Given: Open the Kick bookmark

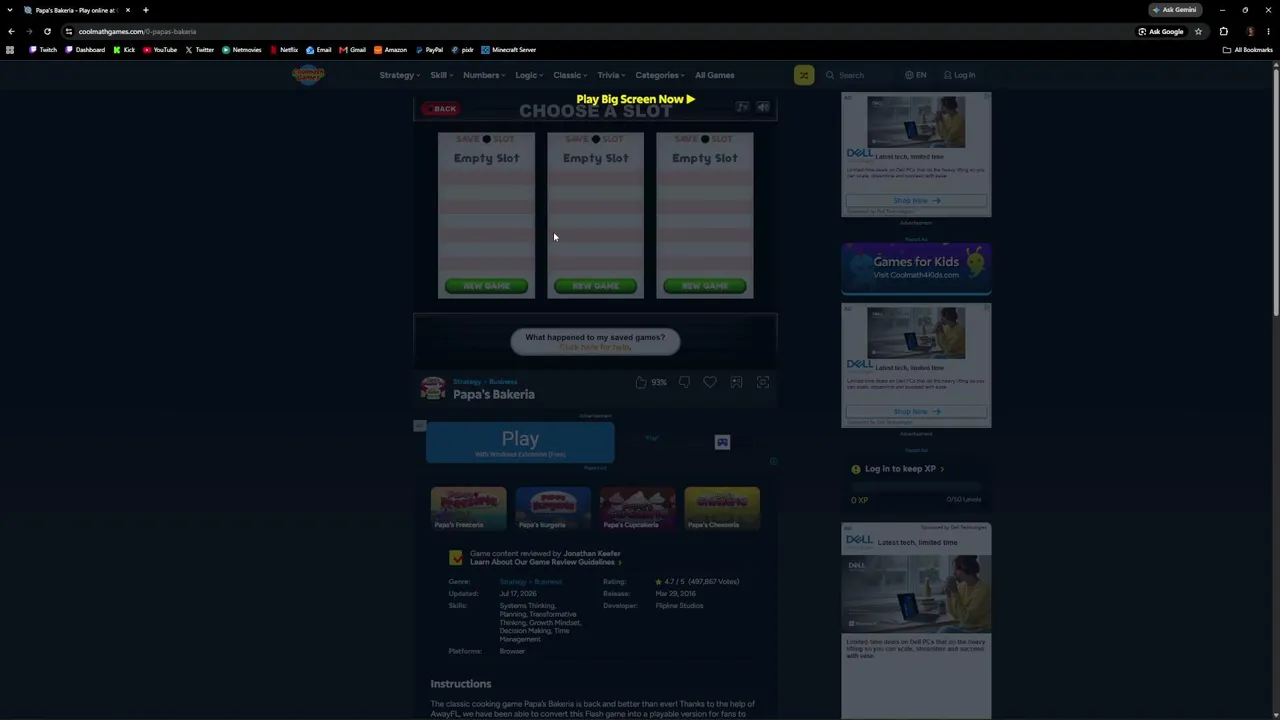Looking at the screenshot, I should [124, 50].
